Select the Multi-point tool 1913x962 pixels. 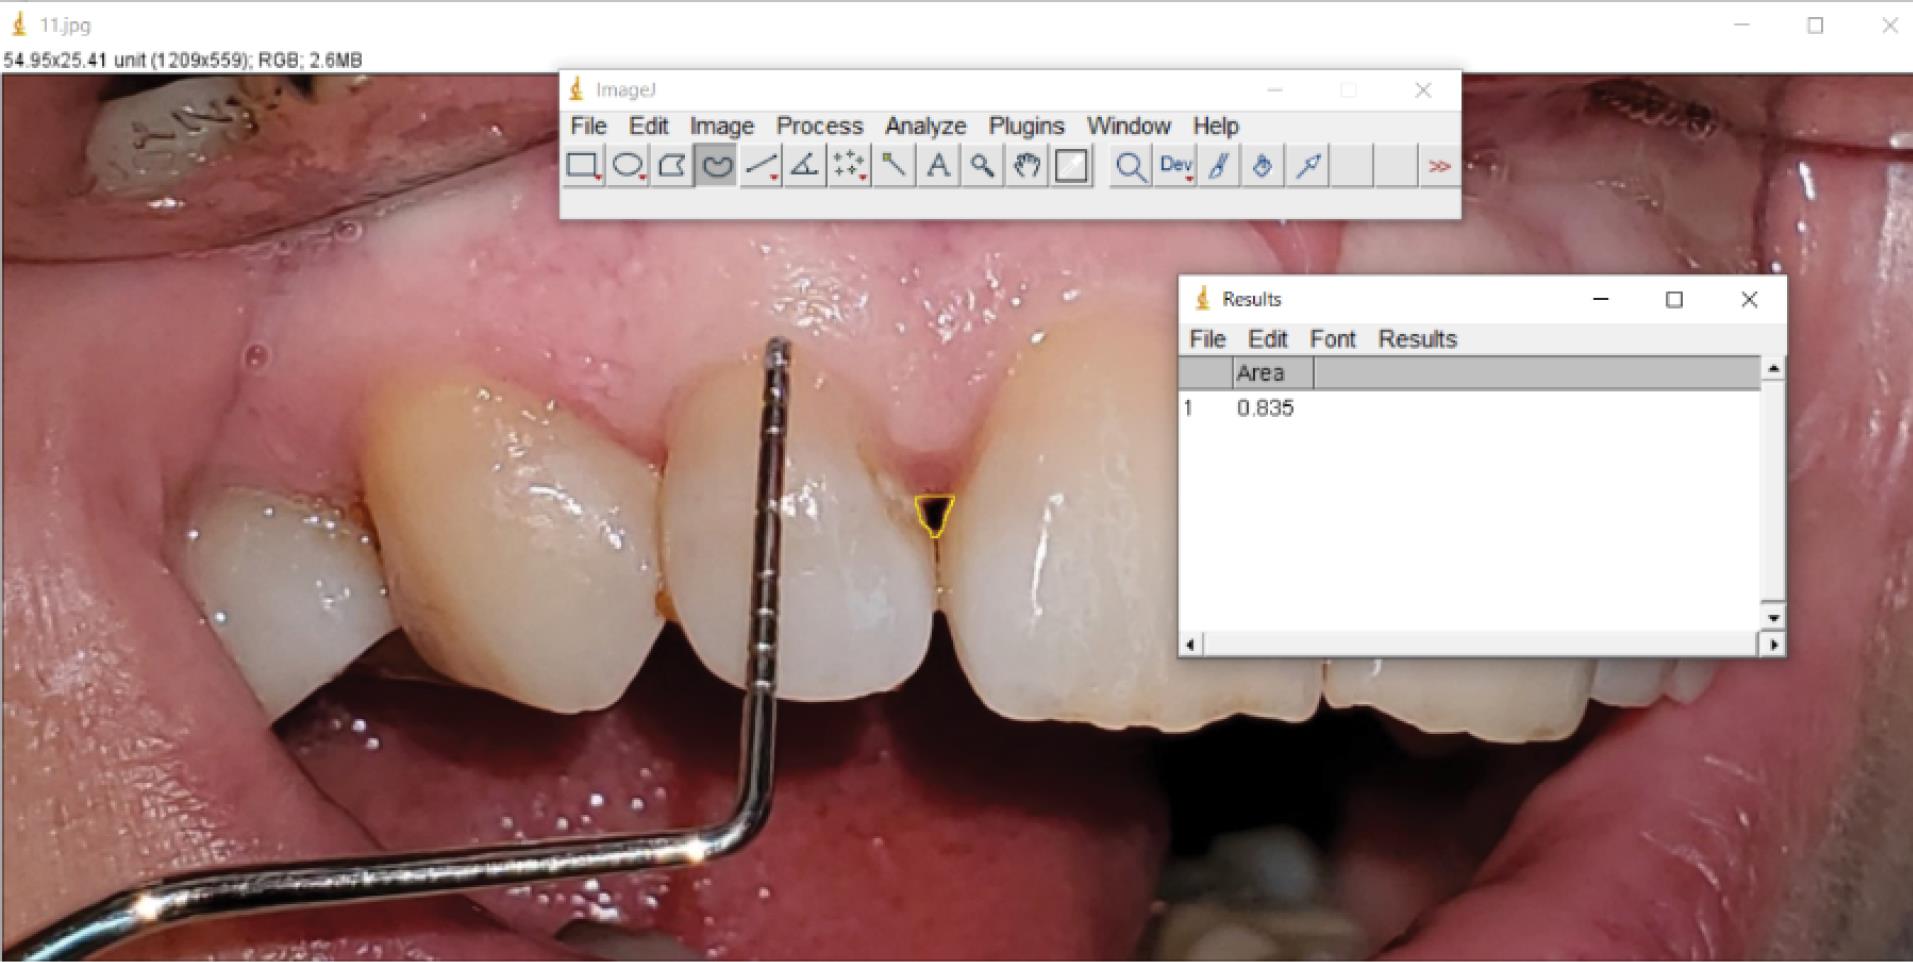[x=849, y=166]
